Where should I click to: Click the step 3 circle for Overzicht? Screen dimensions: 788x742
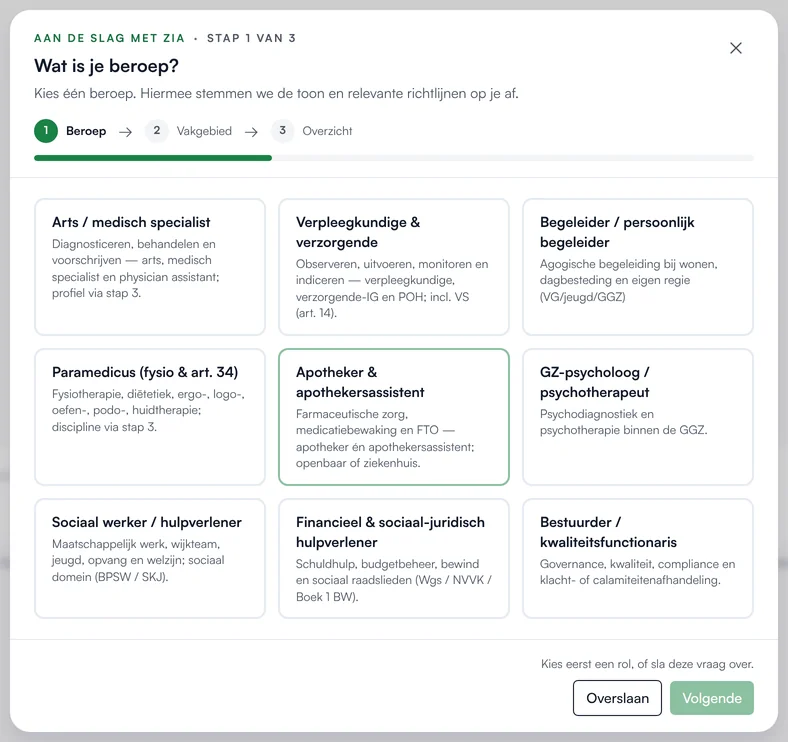(x=282, y=131)
